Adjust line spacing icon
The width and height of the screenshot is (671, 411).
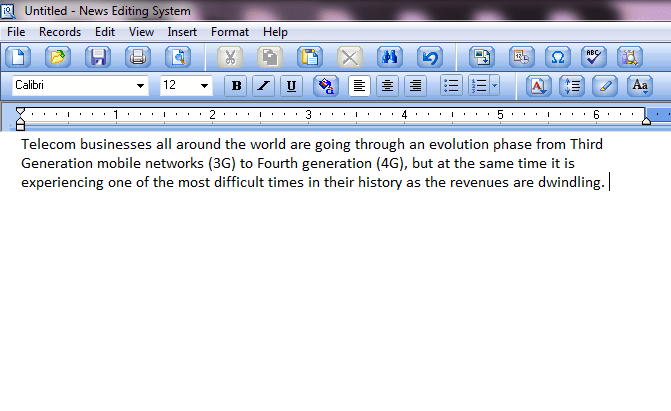tap(572, 86)
